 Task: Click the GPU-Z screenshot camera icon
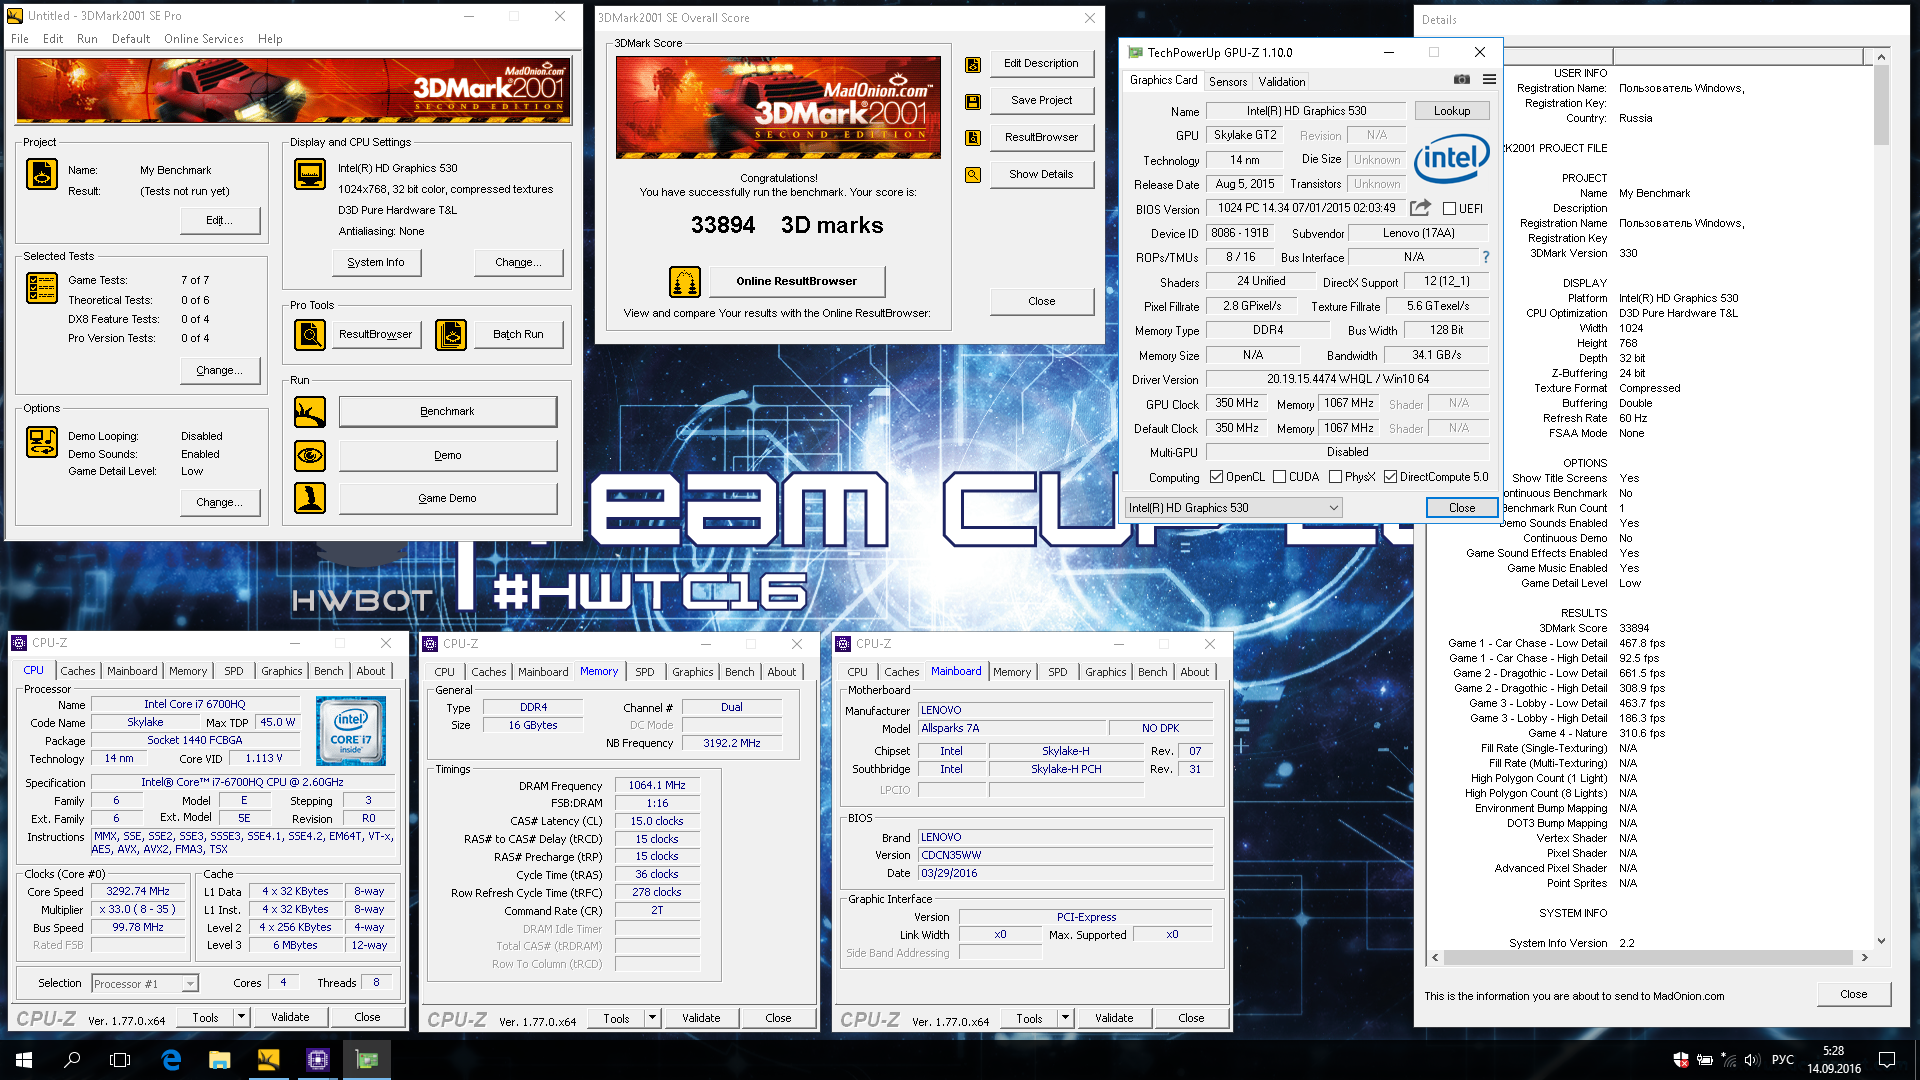tap(1462, 80)
